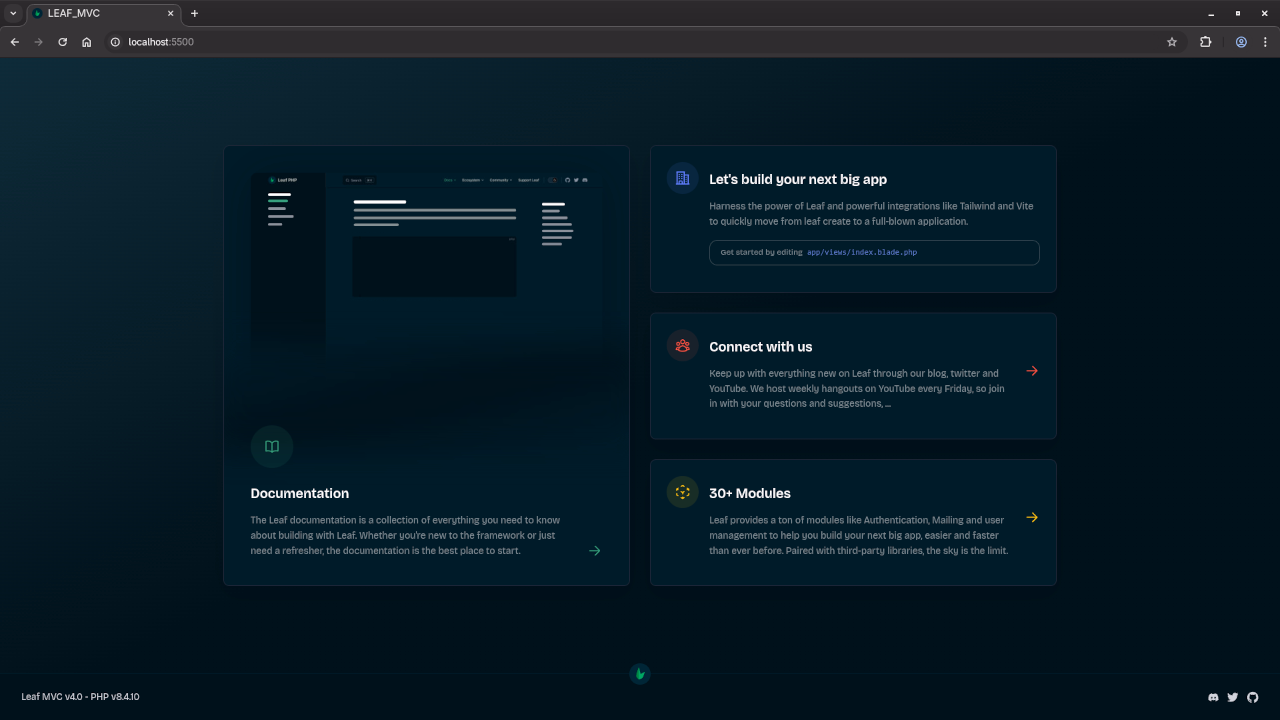Click the Leaf MVC v4.0 - PHP v8.4.10 text
The image size is (1280, 720).
click(x=80, y=697)
